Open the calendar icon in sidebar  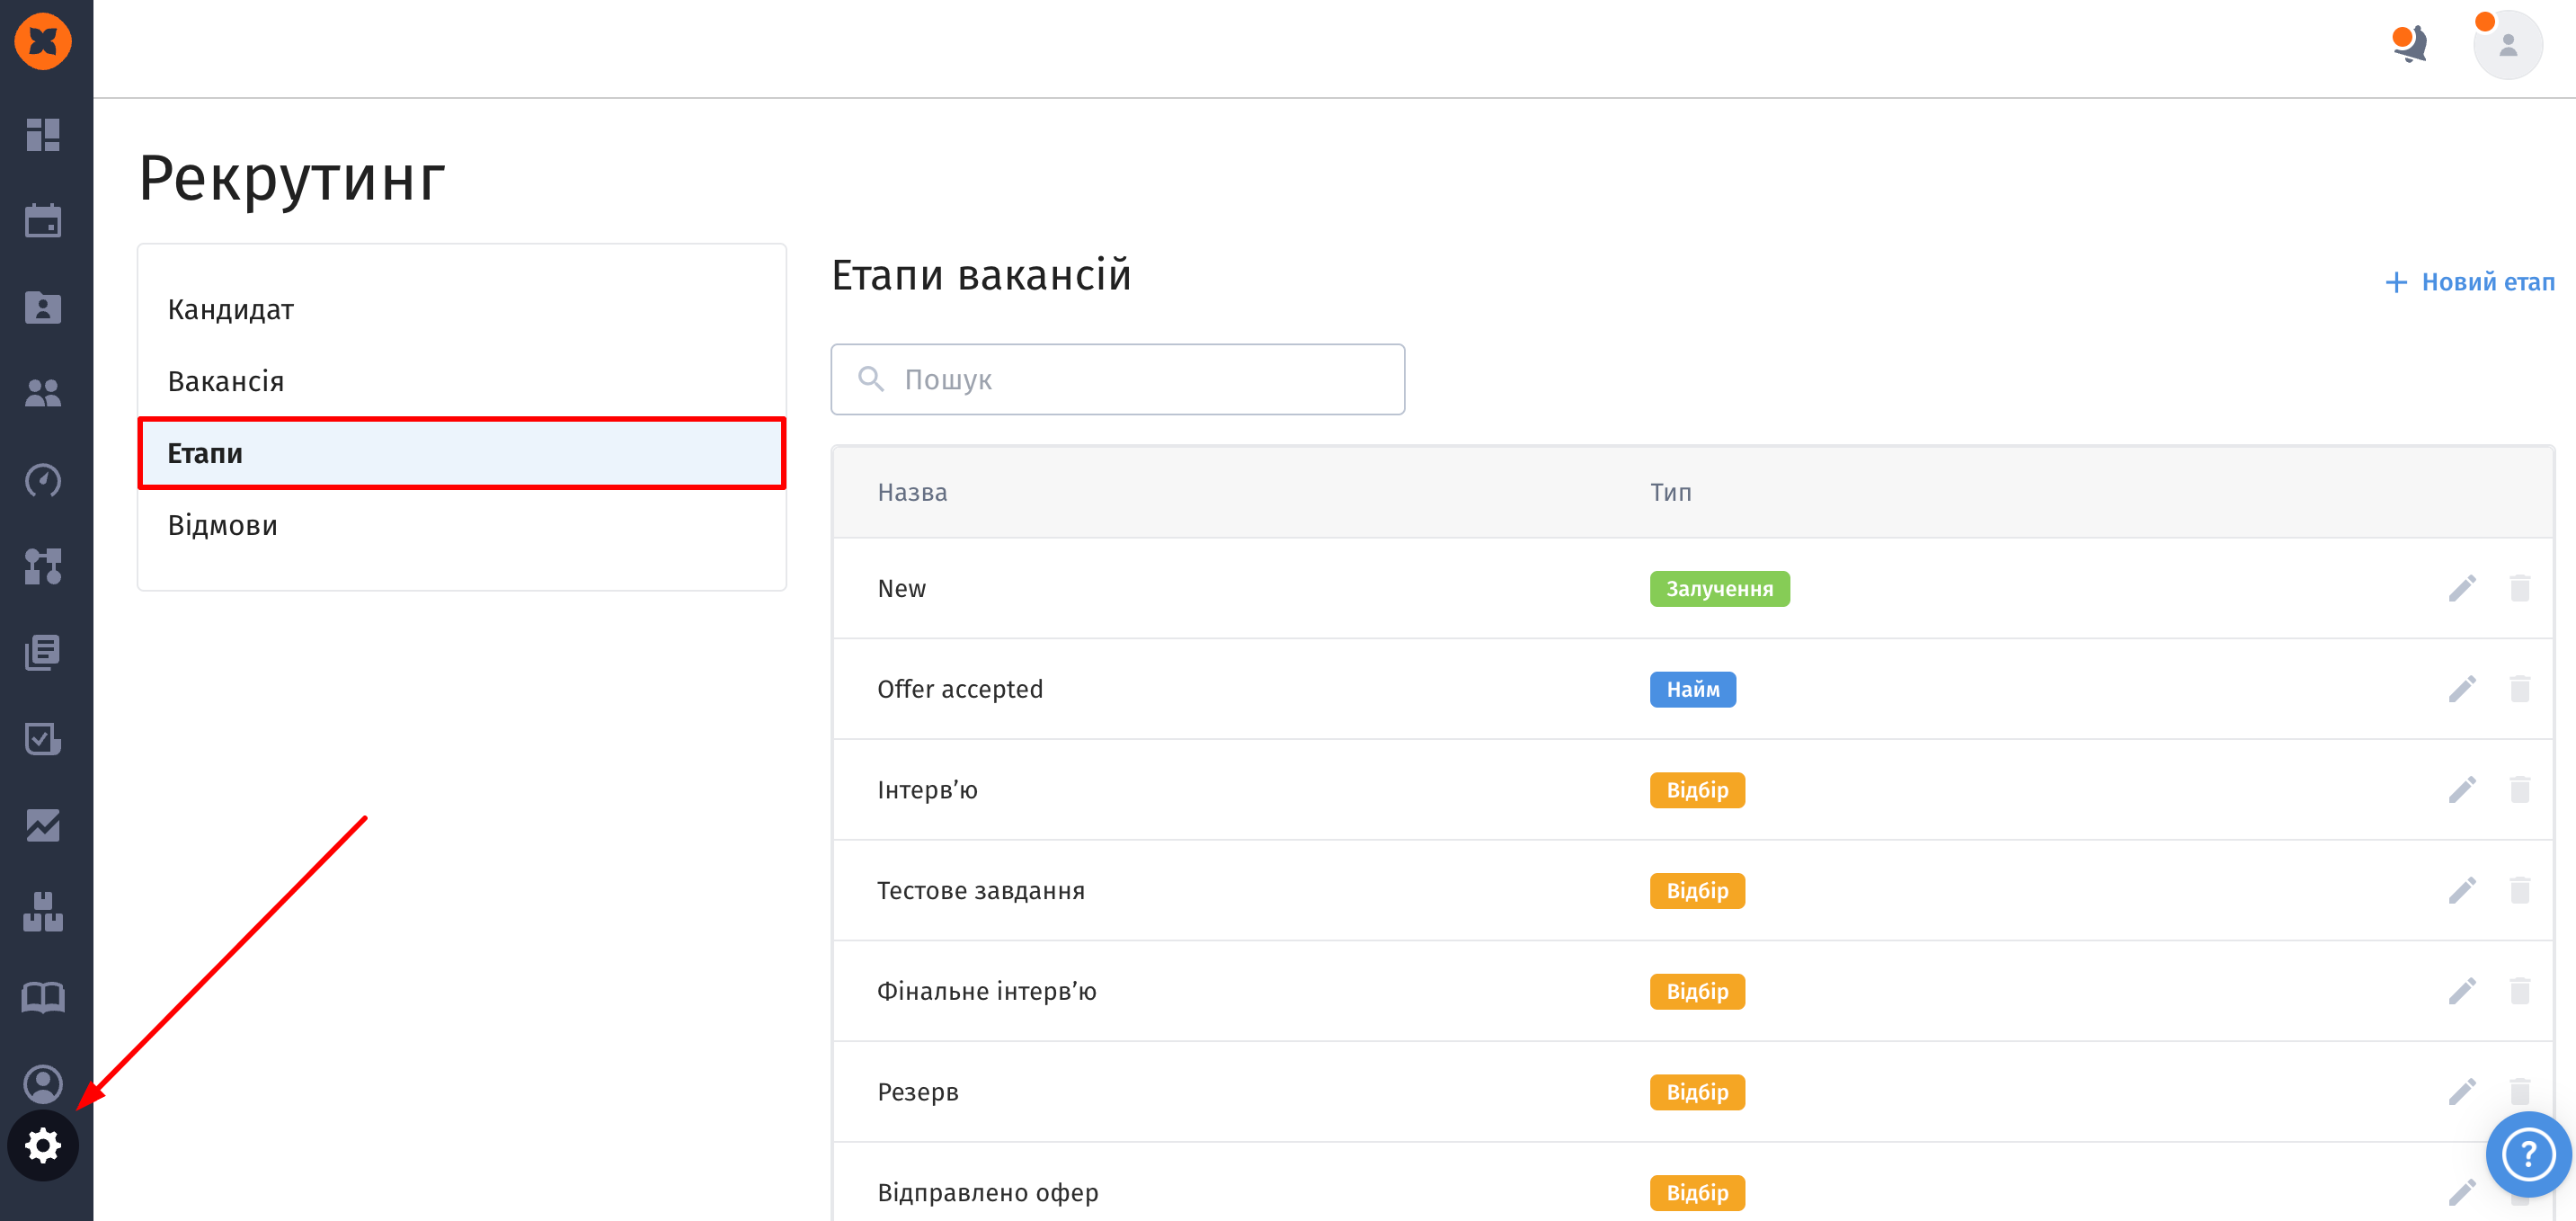pos(43,221)
